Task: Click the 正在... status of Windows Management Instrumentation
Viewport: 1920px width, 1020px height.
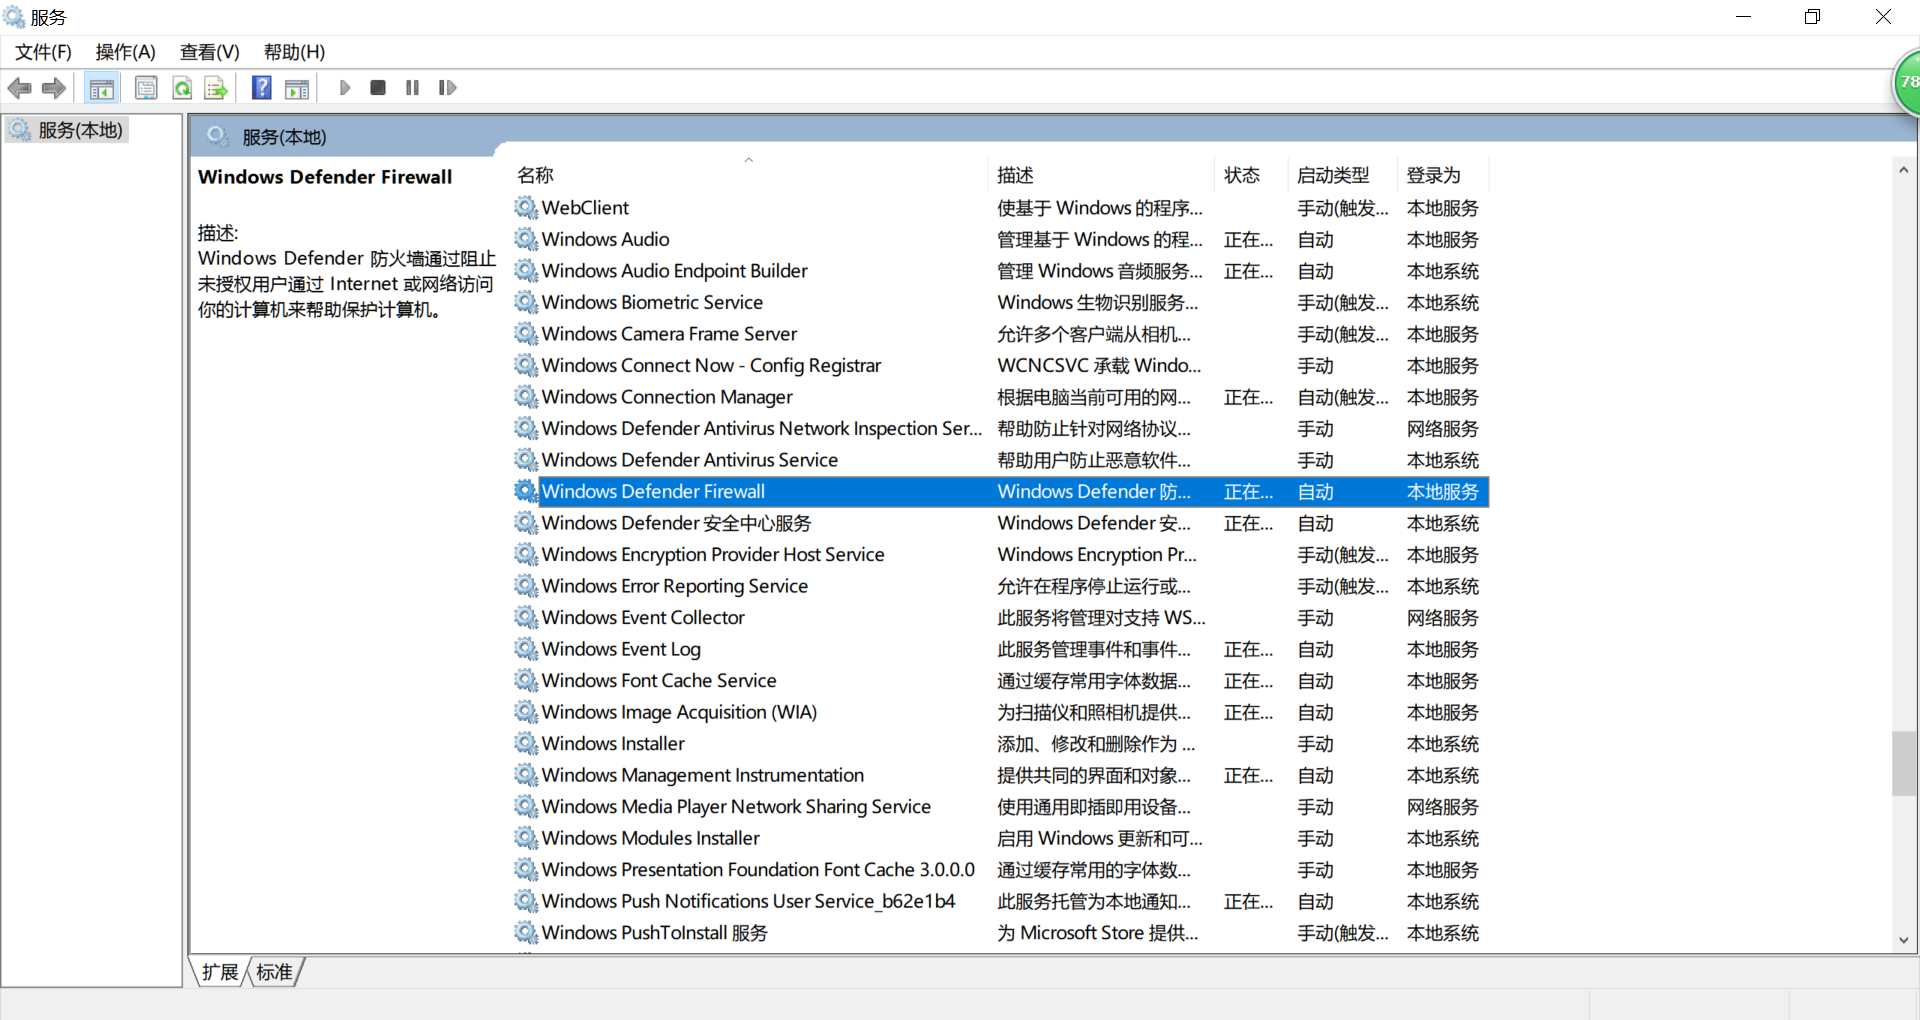Action: 1249,776
